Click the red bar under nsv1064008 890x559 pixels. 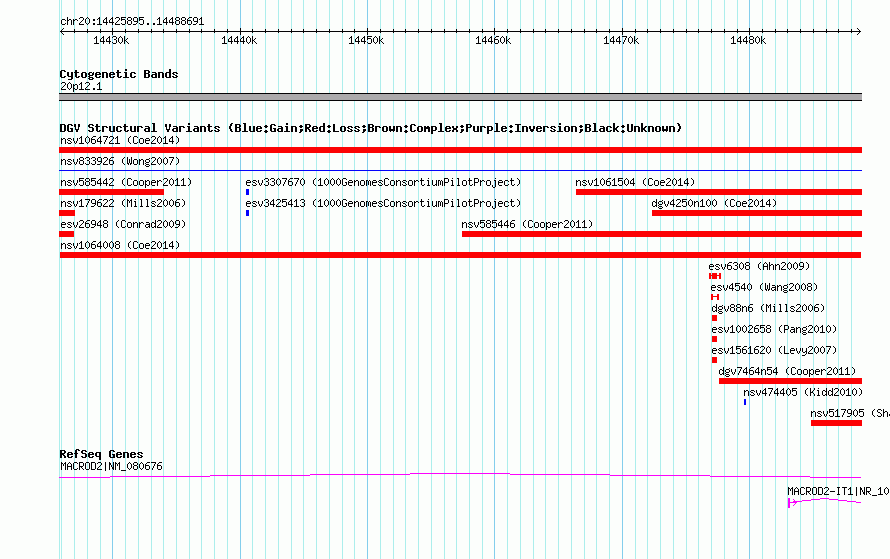click(460, 255)
